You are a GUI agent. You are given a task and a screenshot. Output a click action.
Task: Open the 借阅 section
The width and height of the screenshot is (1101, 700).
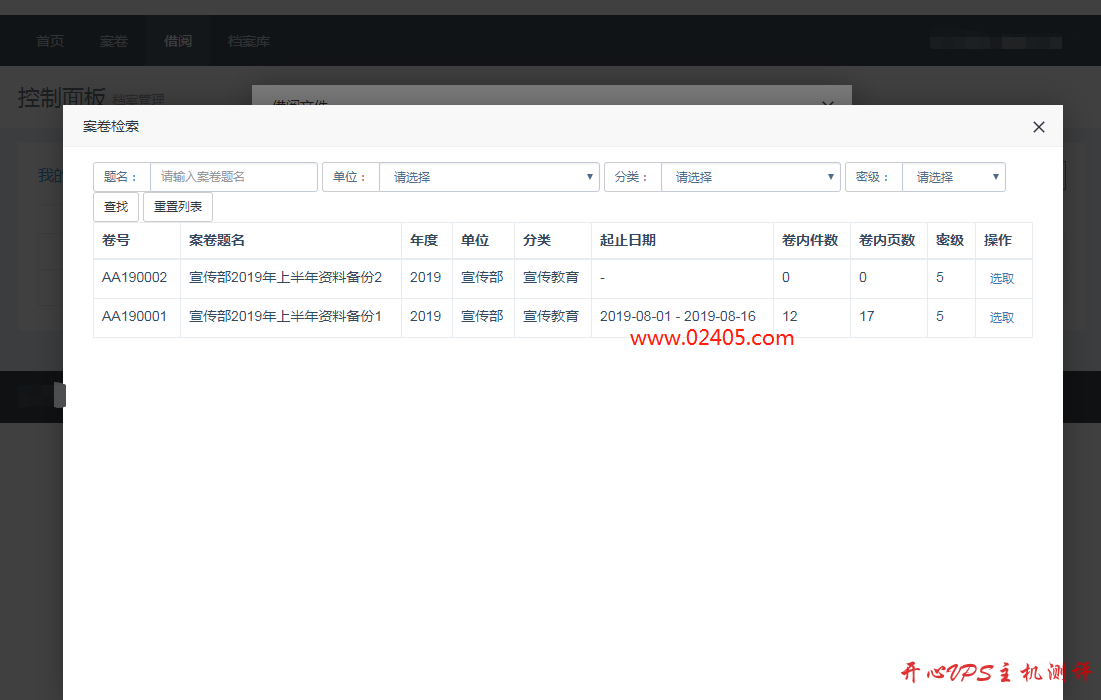pyautogui.click(x=178, y=41)
